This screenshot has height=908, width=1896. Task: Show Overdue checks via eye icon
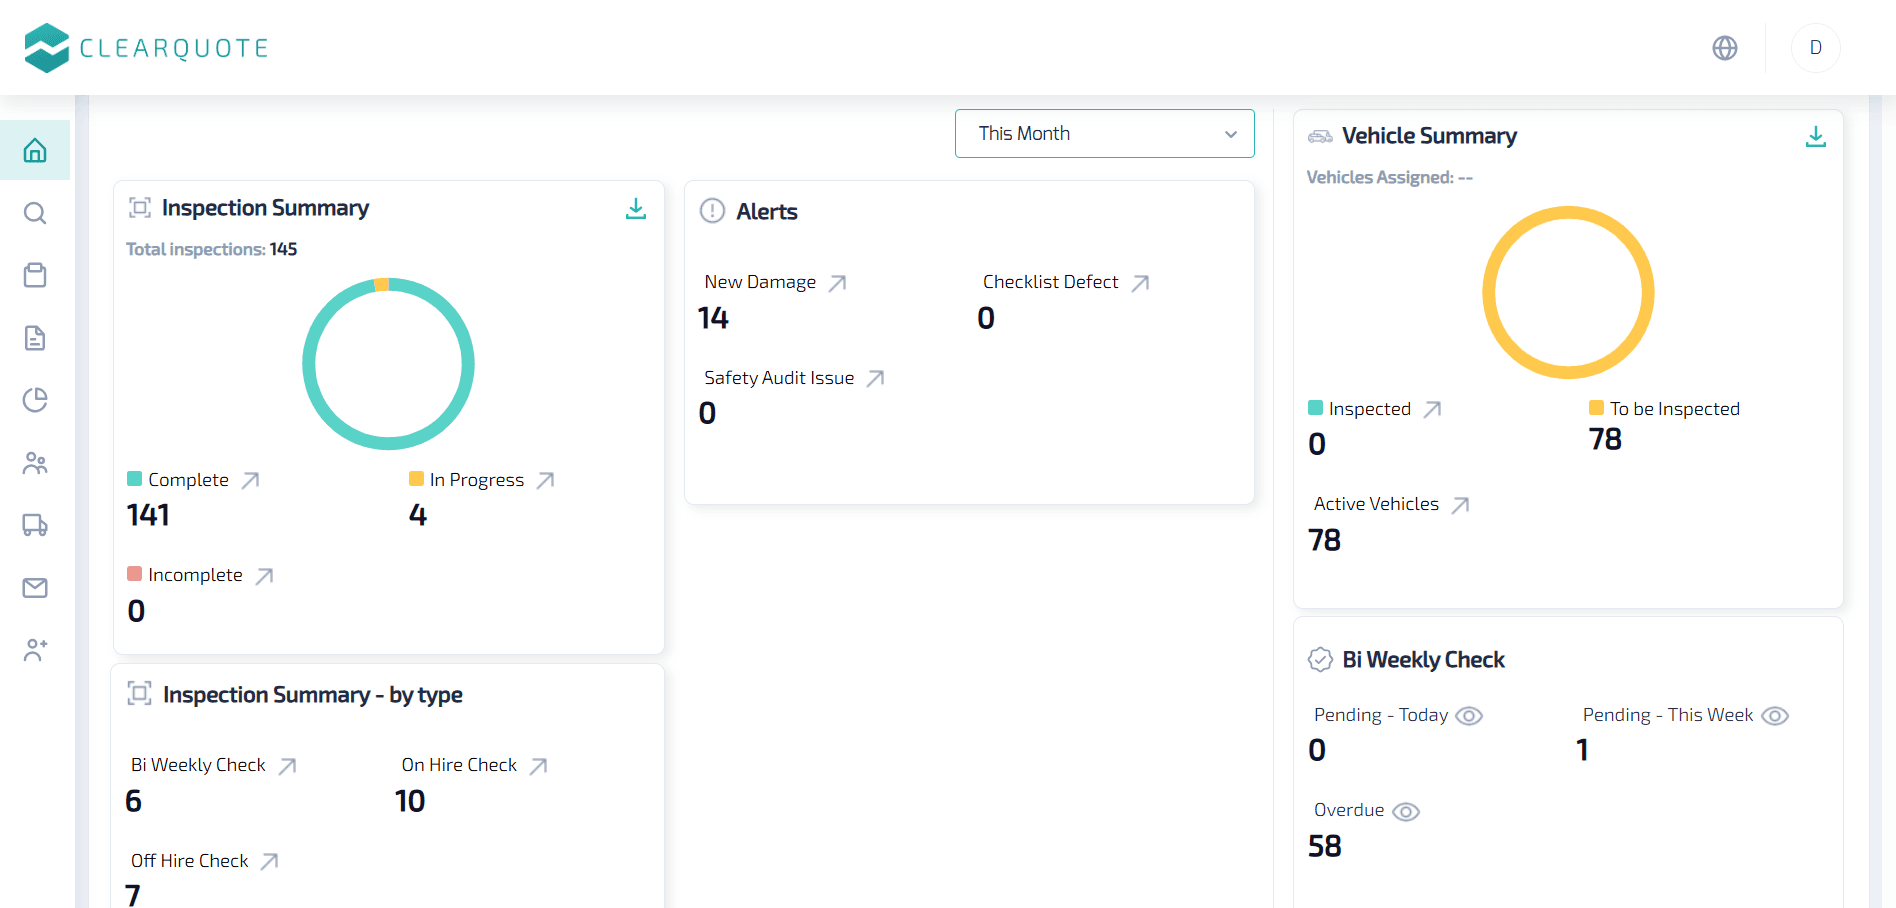point(1406,811)
